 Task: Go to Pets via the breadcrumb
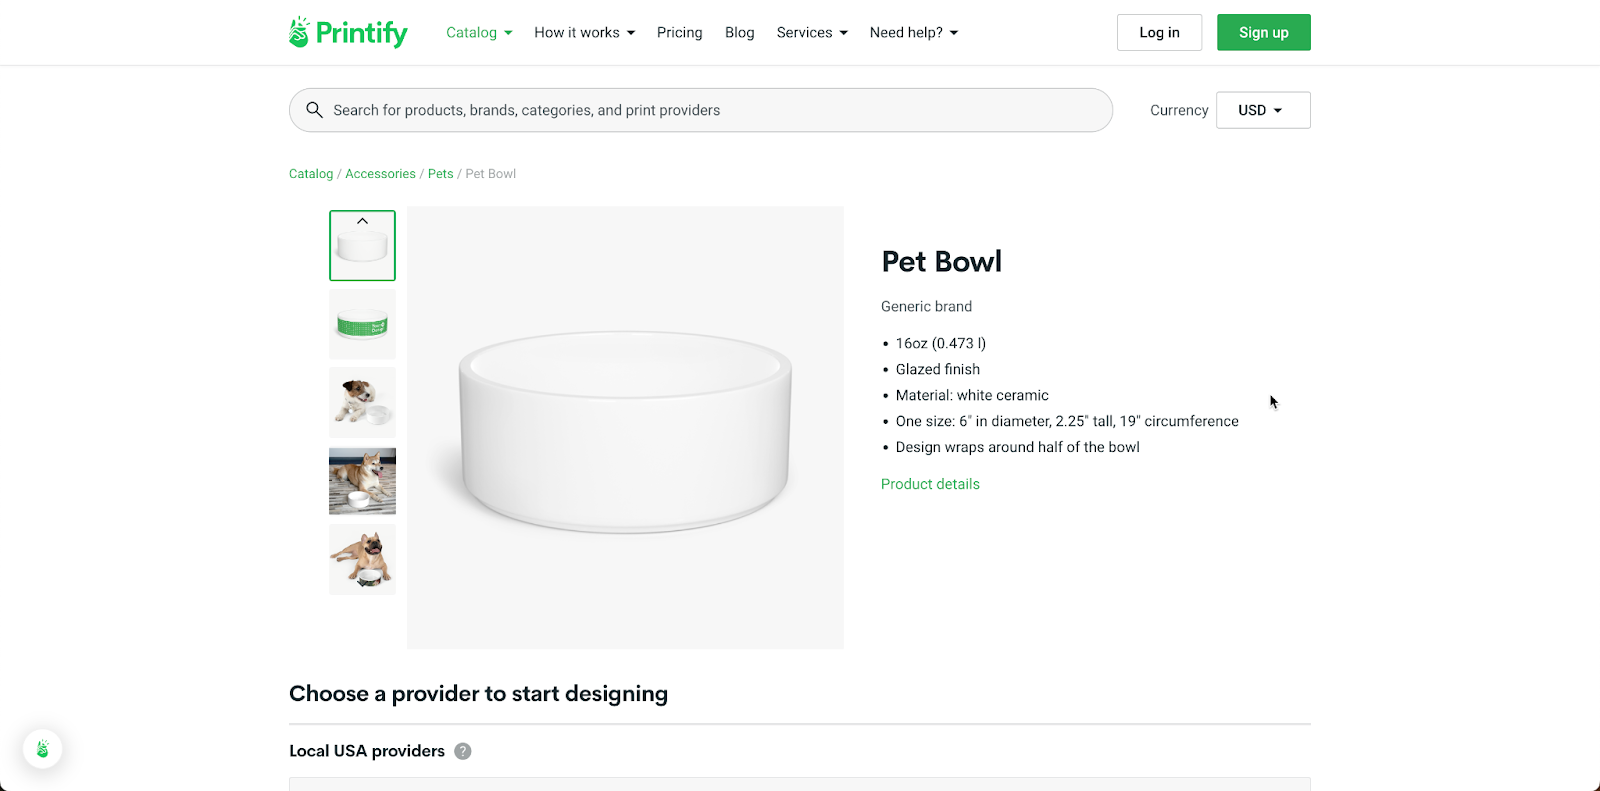coord(440,173)
